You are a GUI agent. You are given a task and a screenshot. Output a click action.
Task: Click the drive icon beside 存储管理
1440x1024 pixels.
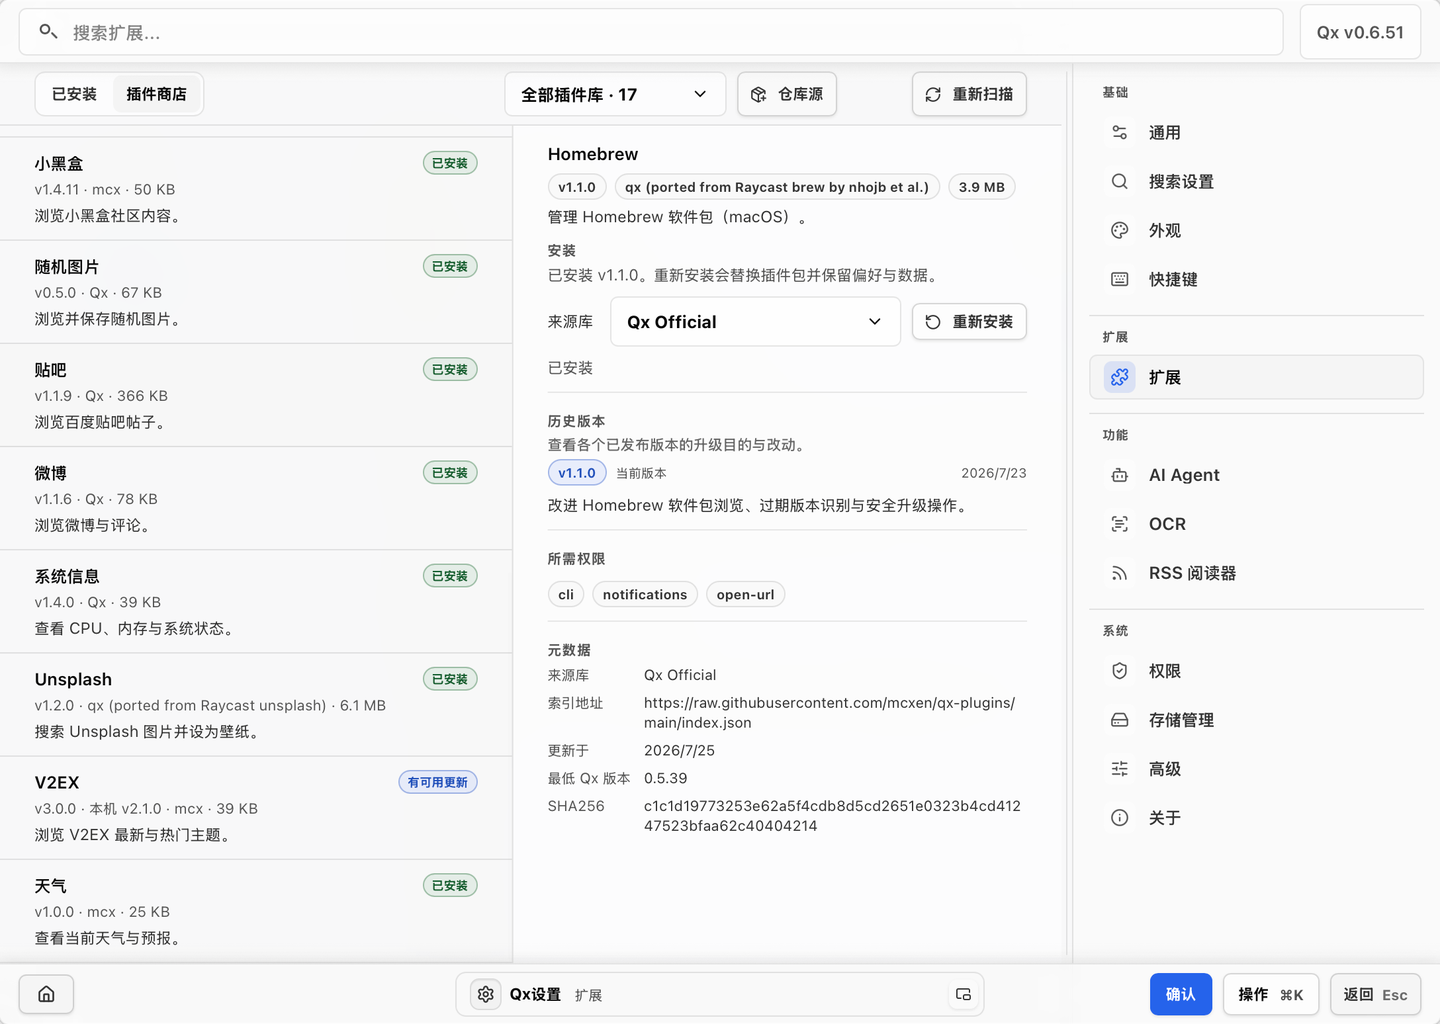click(1120, 720)
